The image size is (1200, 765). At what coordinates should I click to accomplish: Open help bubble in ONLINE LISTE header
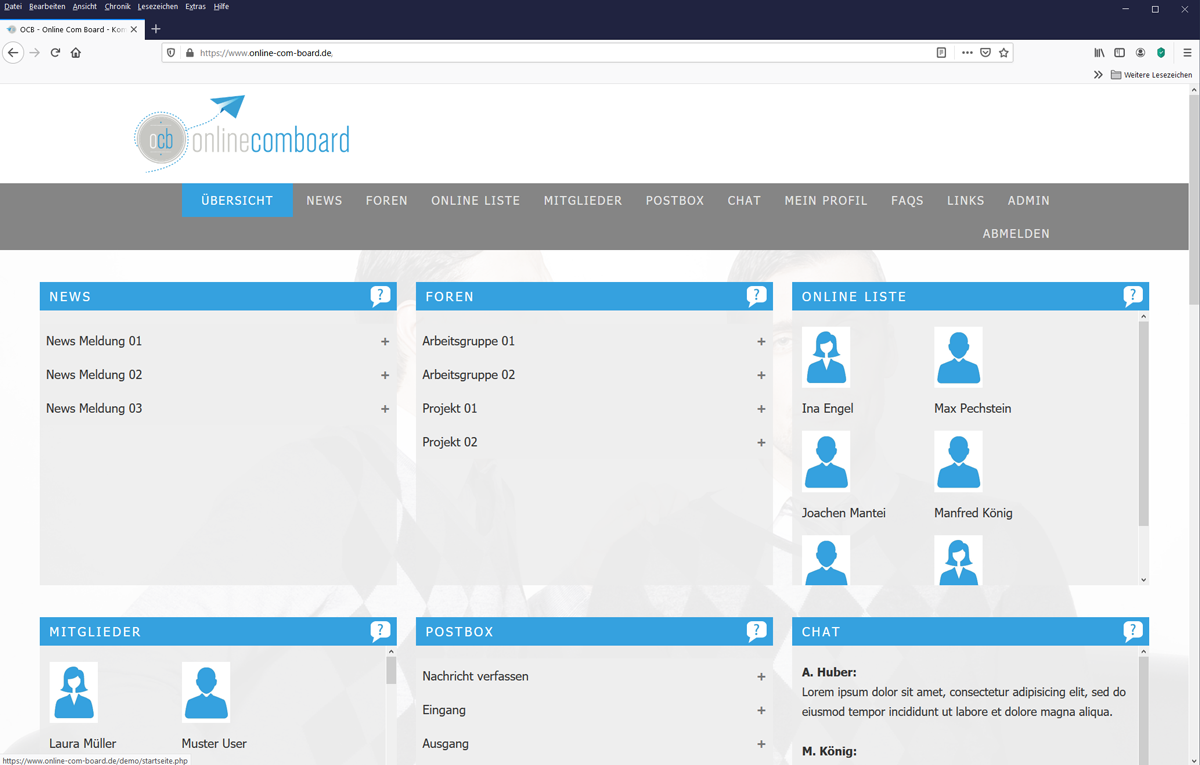1132,296
